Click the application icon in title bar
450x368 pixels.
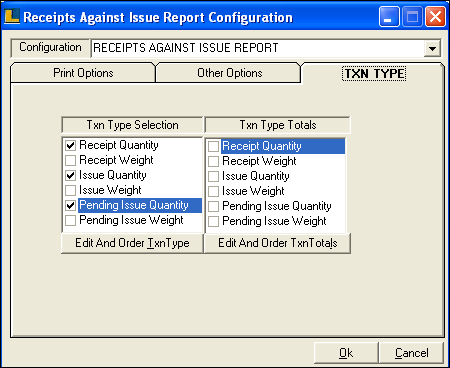tap(12, 16)
